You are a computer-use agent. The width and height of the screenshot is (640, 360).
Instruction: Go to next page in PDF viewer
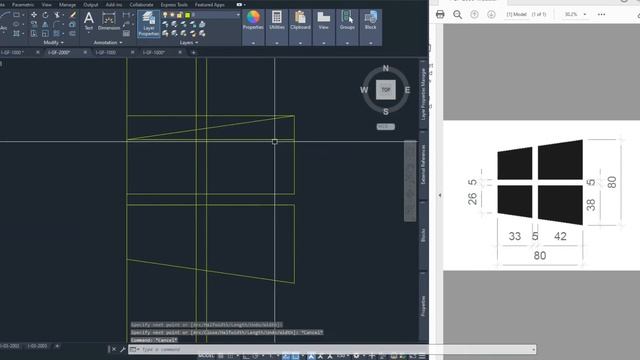point(491,14)
